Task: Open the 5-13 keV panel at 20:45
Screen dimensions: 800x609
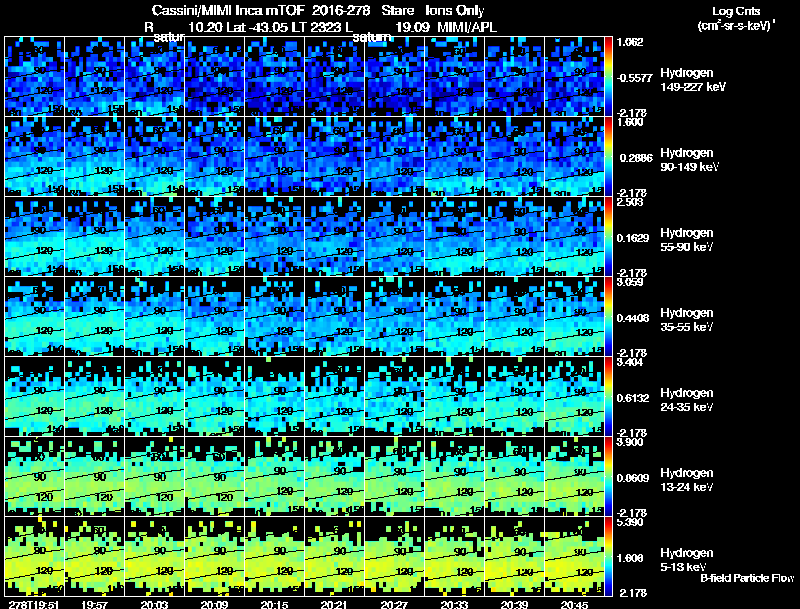Action: coord(574,556)
